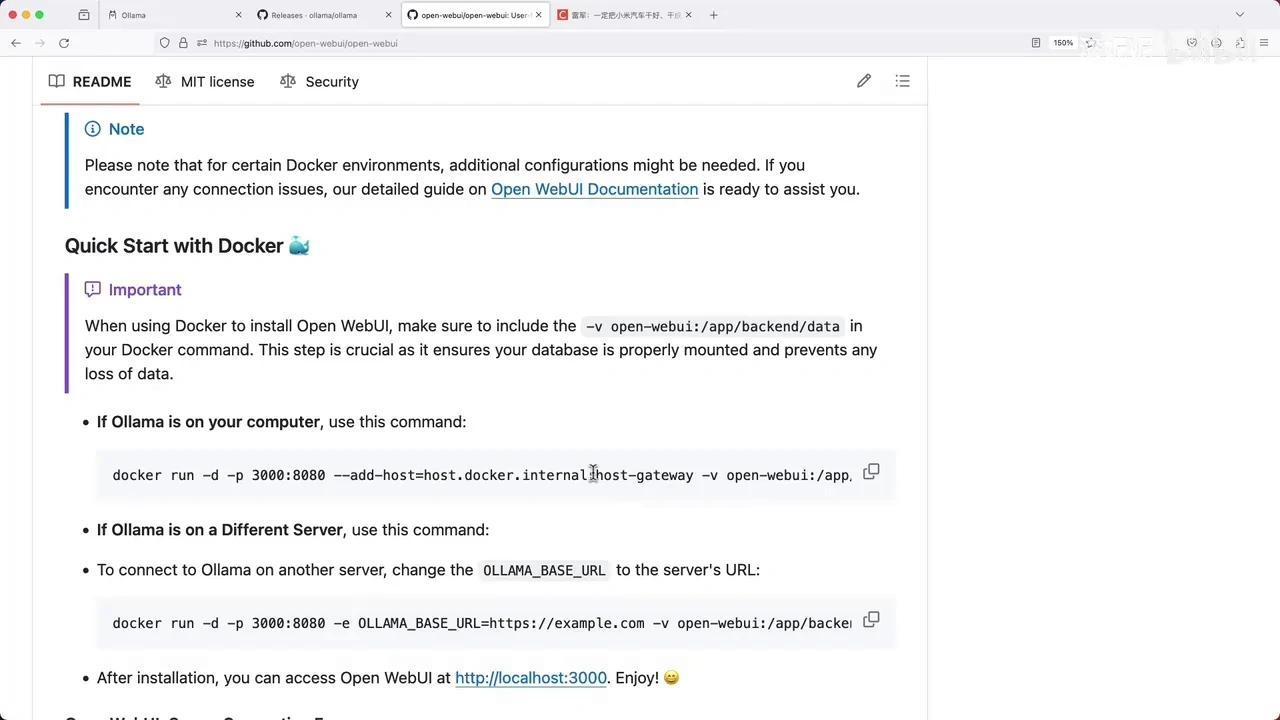Open the browser extensions panel
Viewport: 1280px width, 720px height.
(x=1240, y=43)
